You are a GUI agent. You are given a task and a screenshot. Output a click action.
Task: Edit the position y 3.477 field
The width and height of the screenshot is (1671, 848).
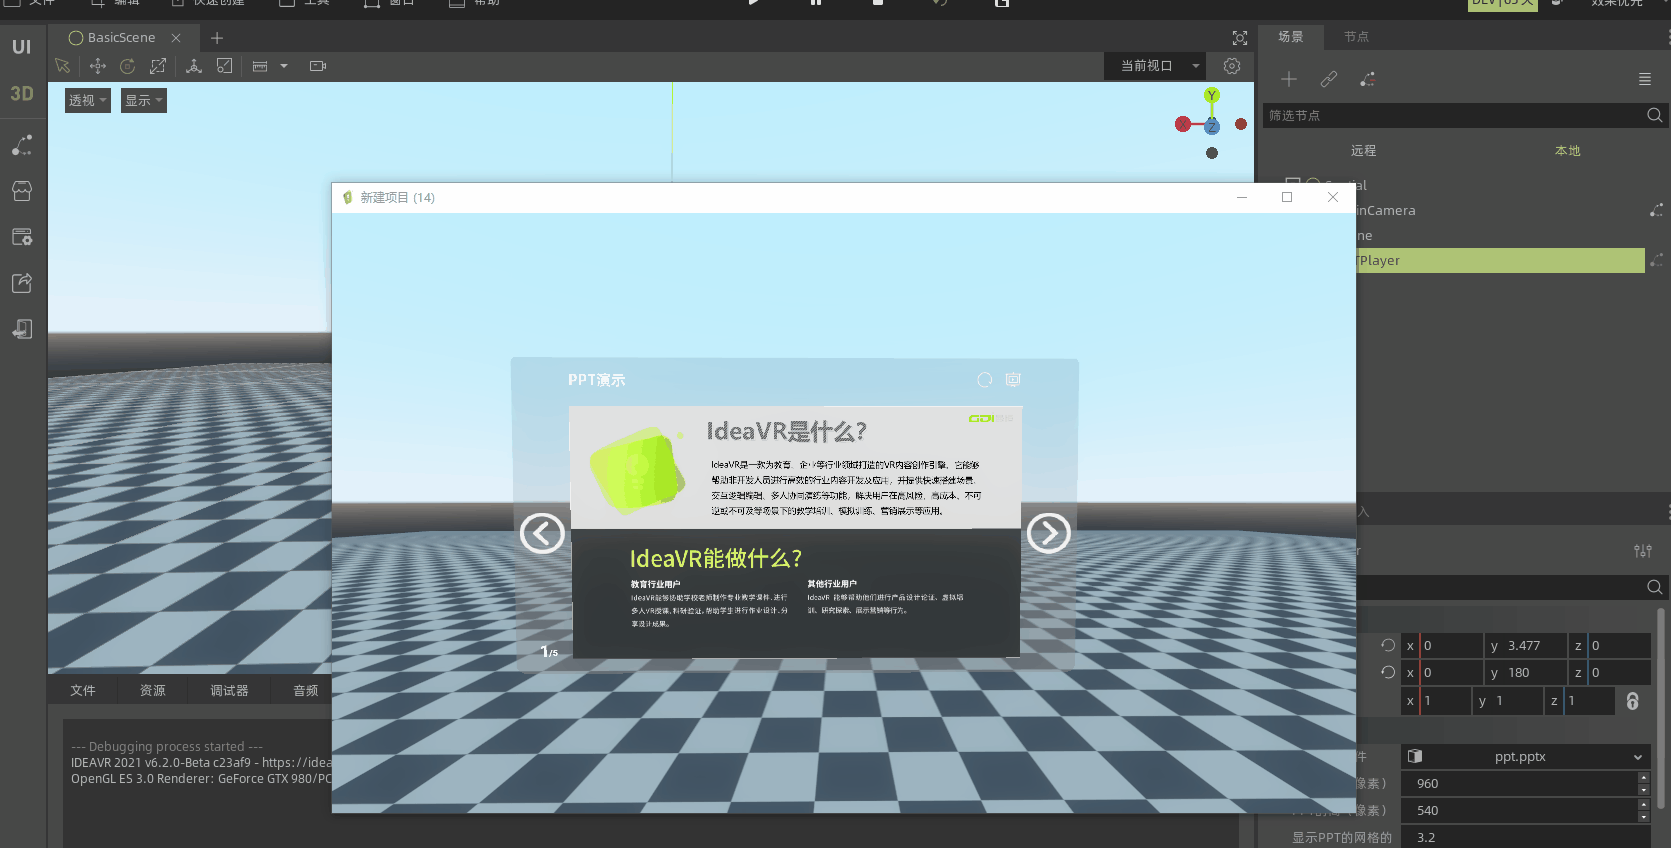(1525, 645)
